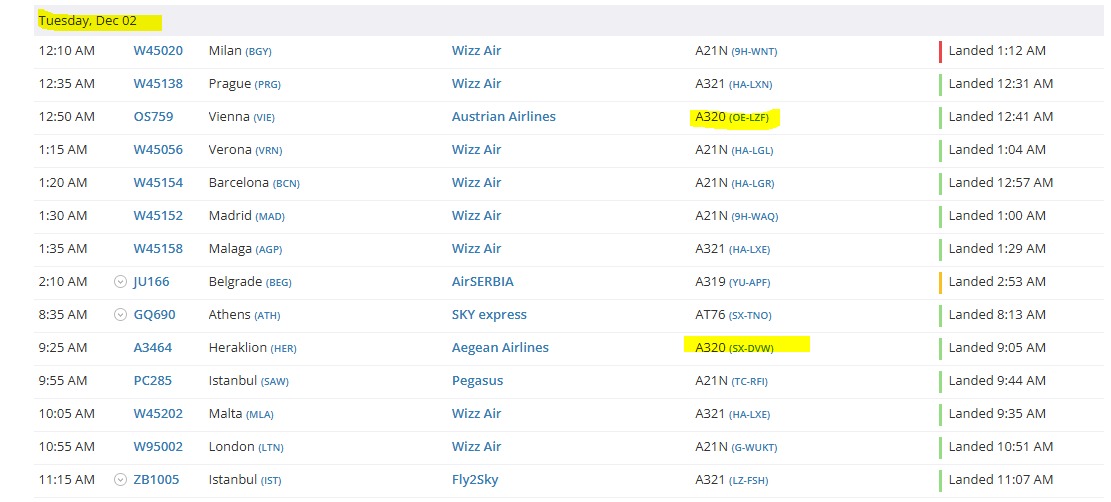Screen dimensions: 1111x502
Task: Expand codeshare chevron beside JU166
Action: tap(120, 282)
